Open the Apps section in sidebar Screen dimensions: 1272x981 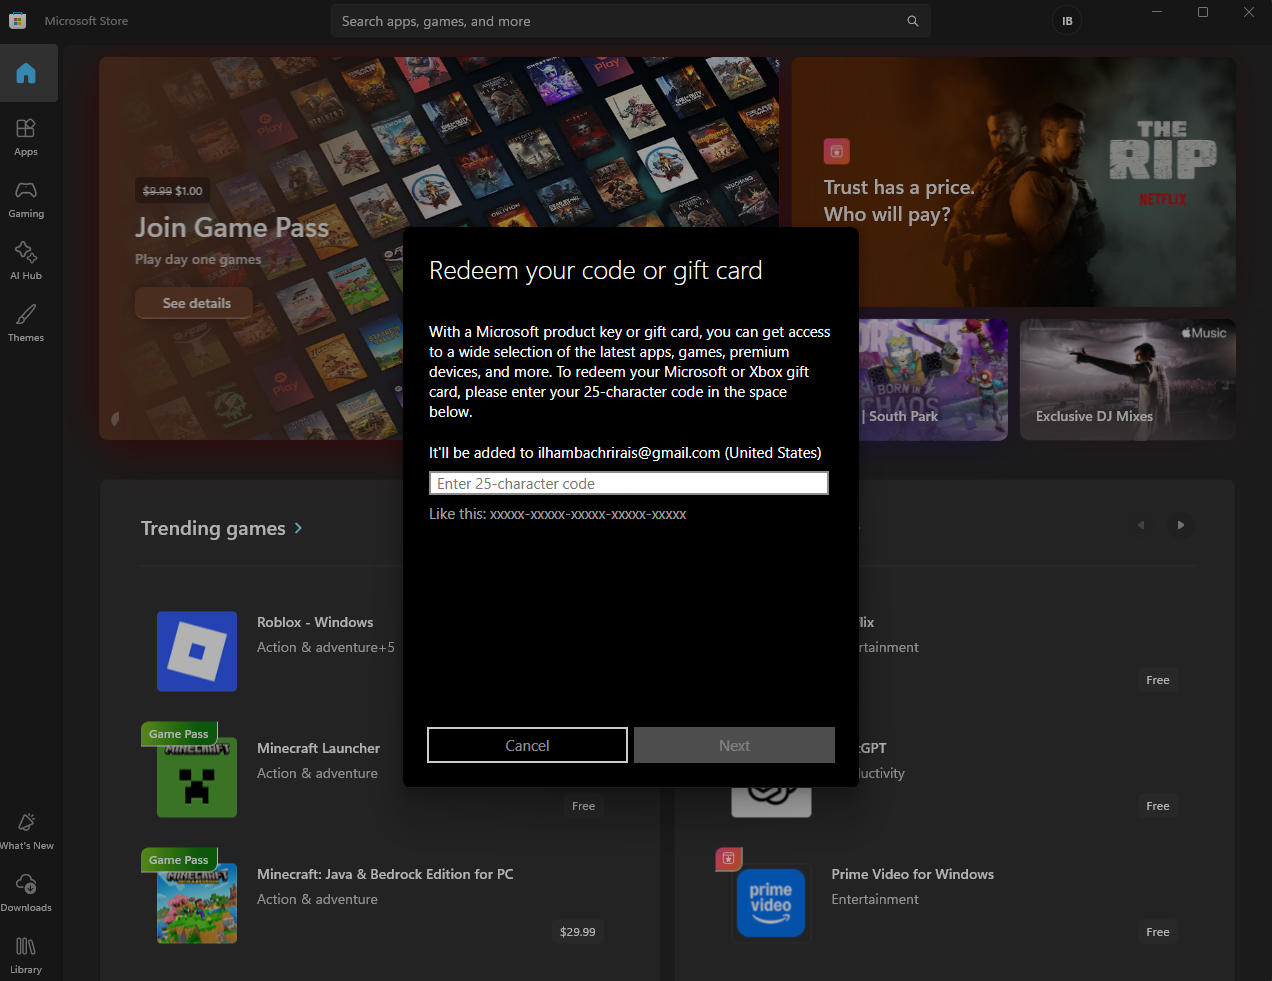26,137
